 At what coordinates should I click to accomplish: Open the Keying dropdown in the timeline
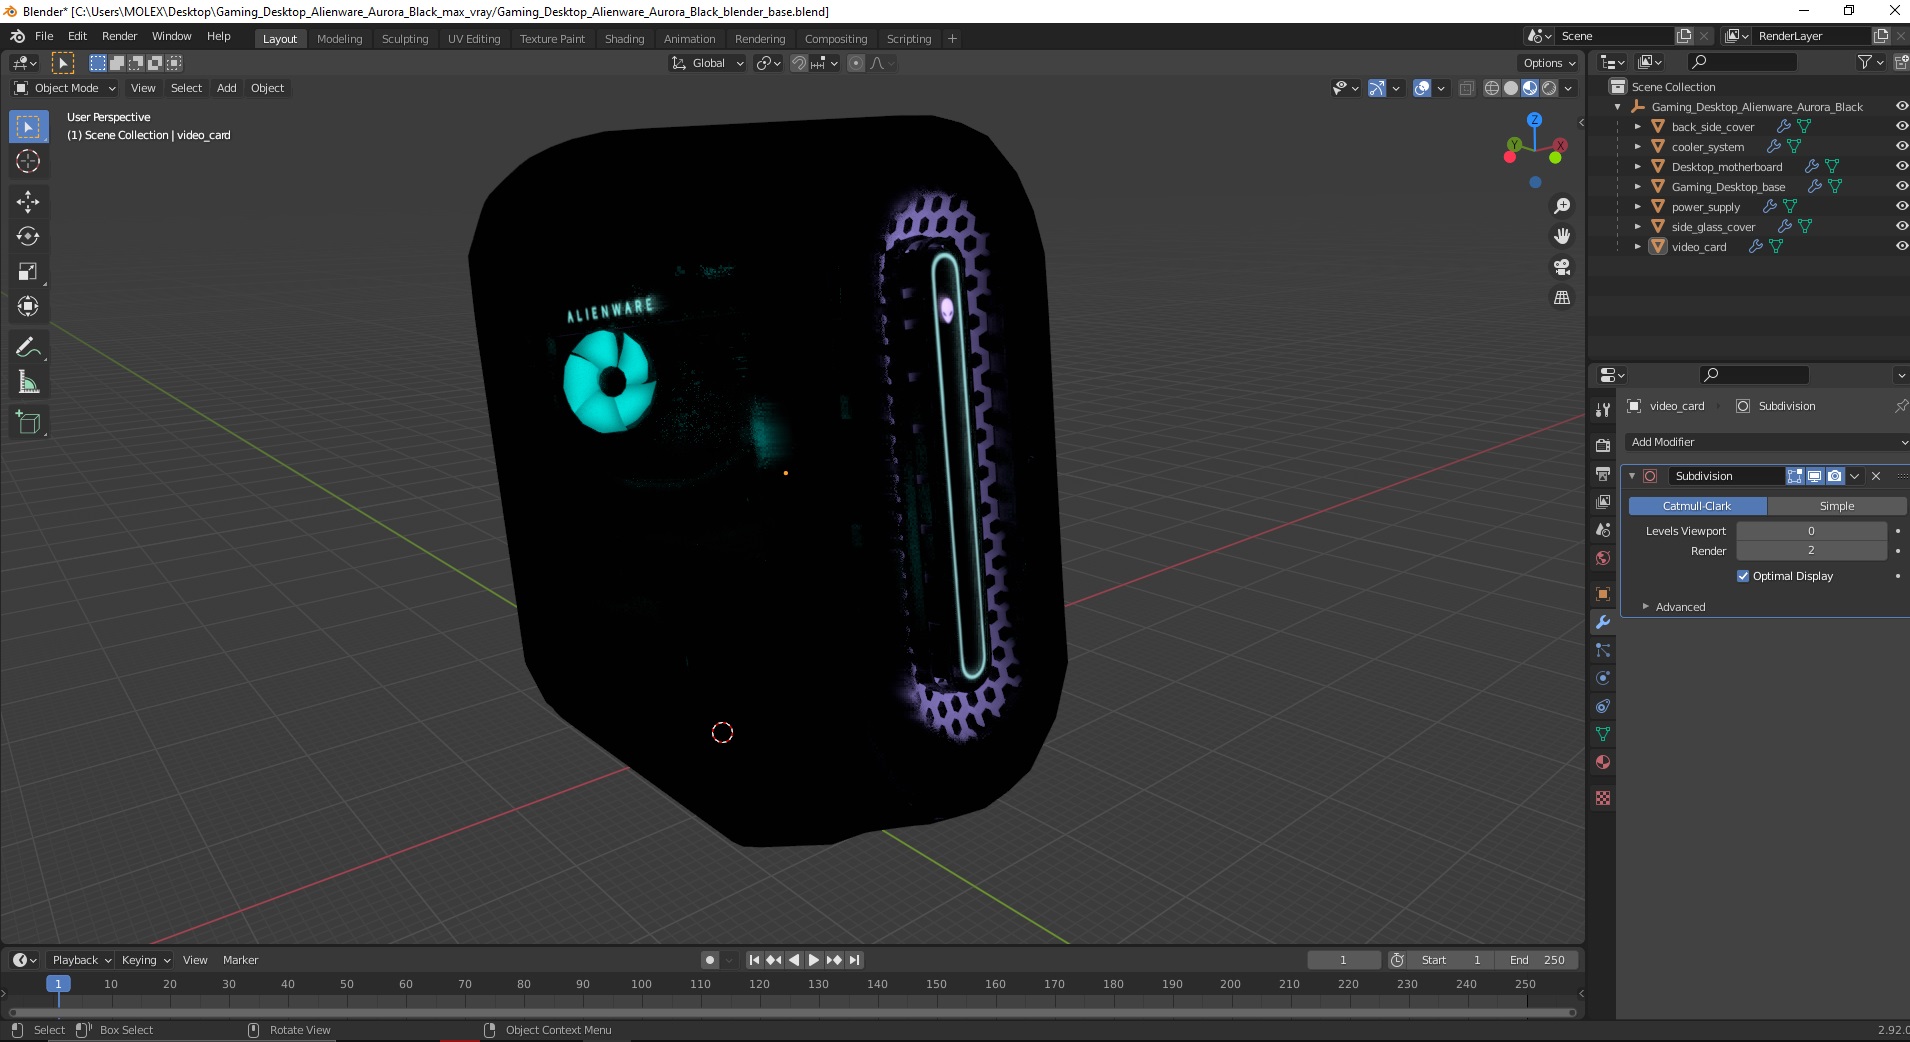pos(145,960)
